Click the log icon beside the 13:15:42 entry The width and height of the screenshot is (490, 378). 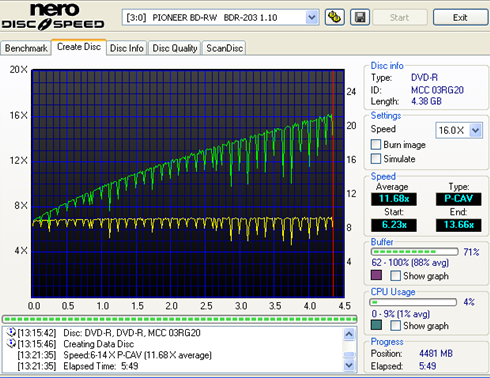11,332
